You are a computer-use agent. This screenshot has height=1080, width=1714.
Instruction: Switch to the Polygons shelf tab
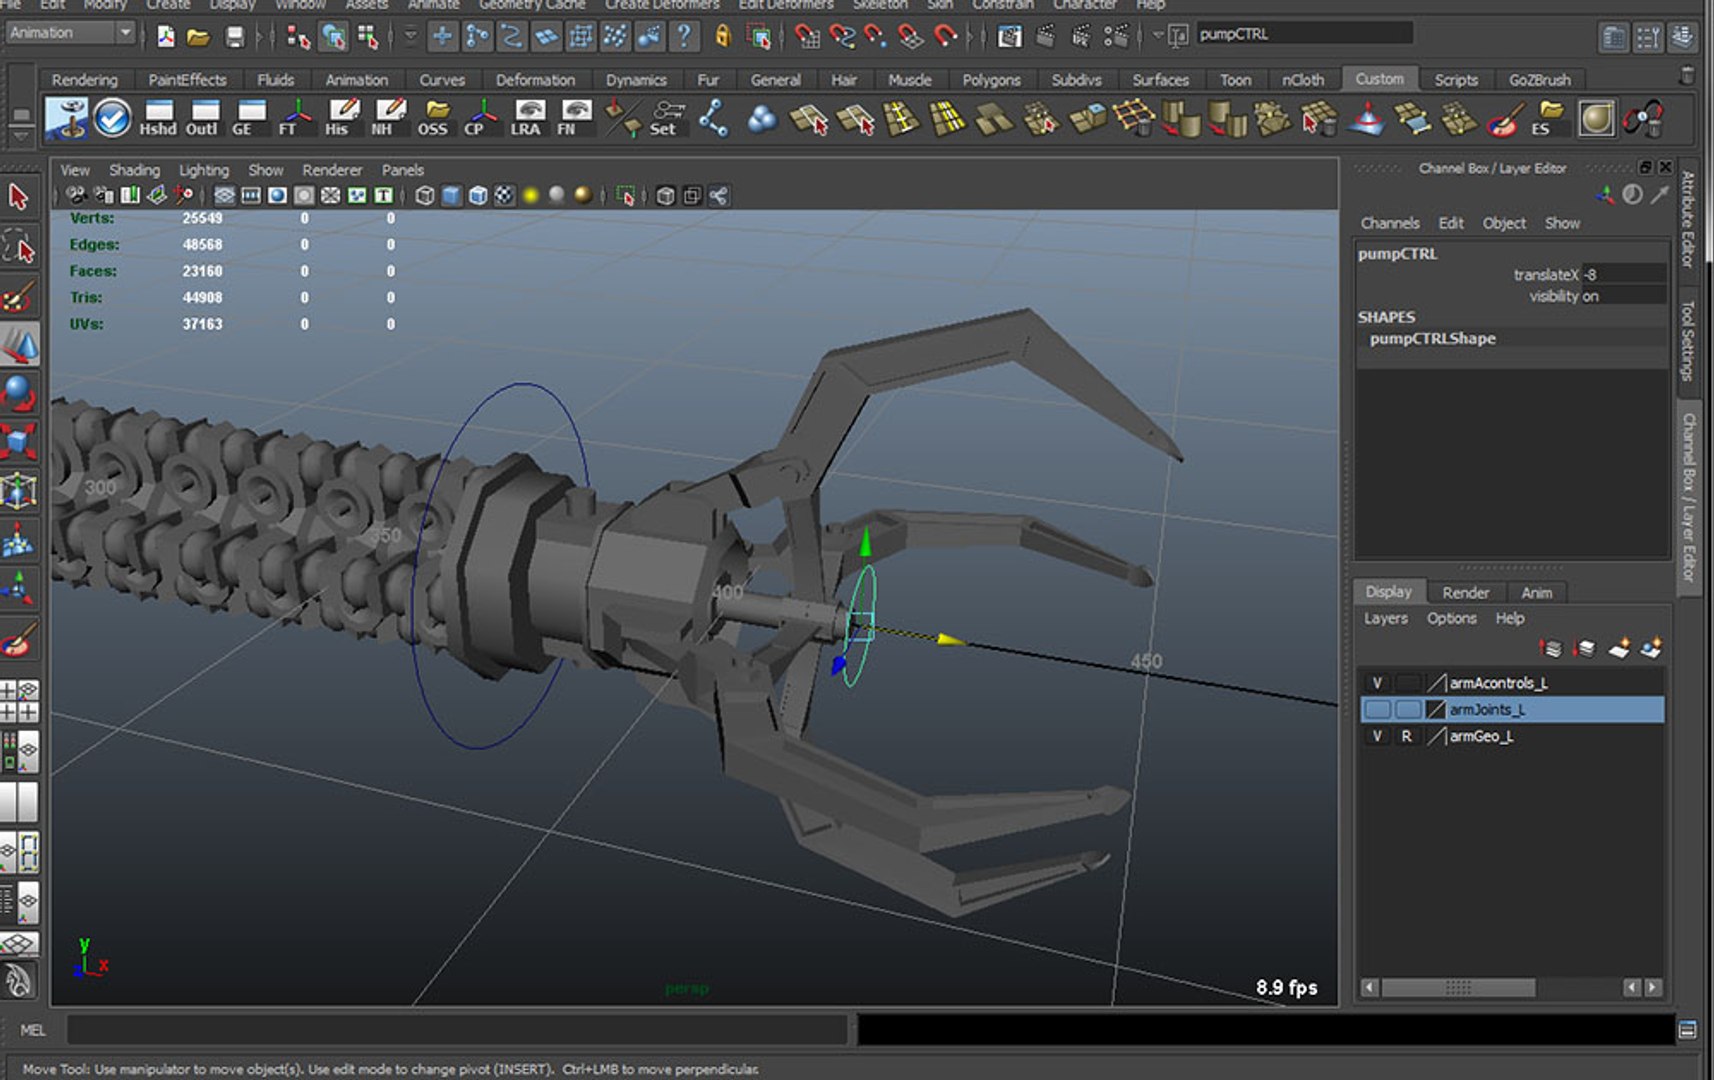(x=991, y=80)
